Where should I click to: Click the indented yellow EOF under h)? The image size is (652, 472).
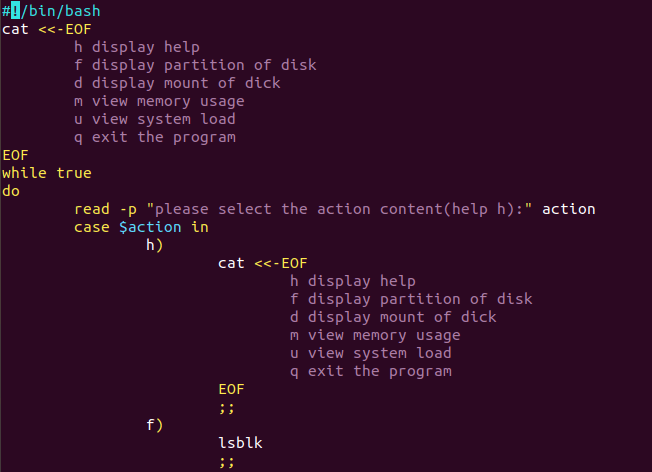(231, 389)
